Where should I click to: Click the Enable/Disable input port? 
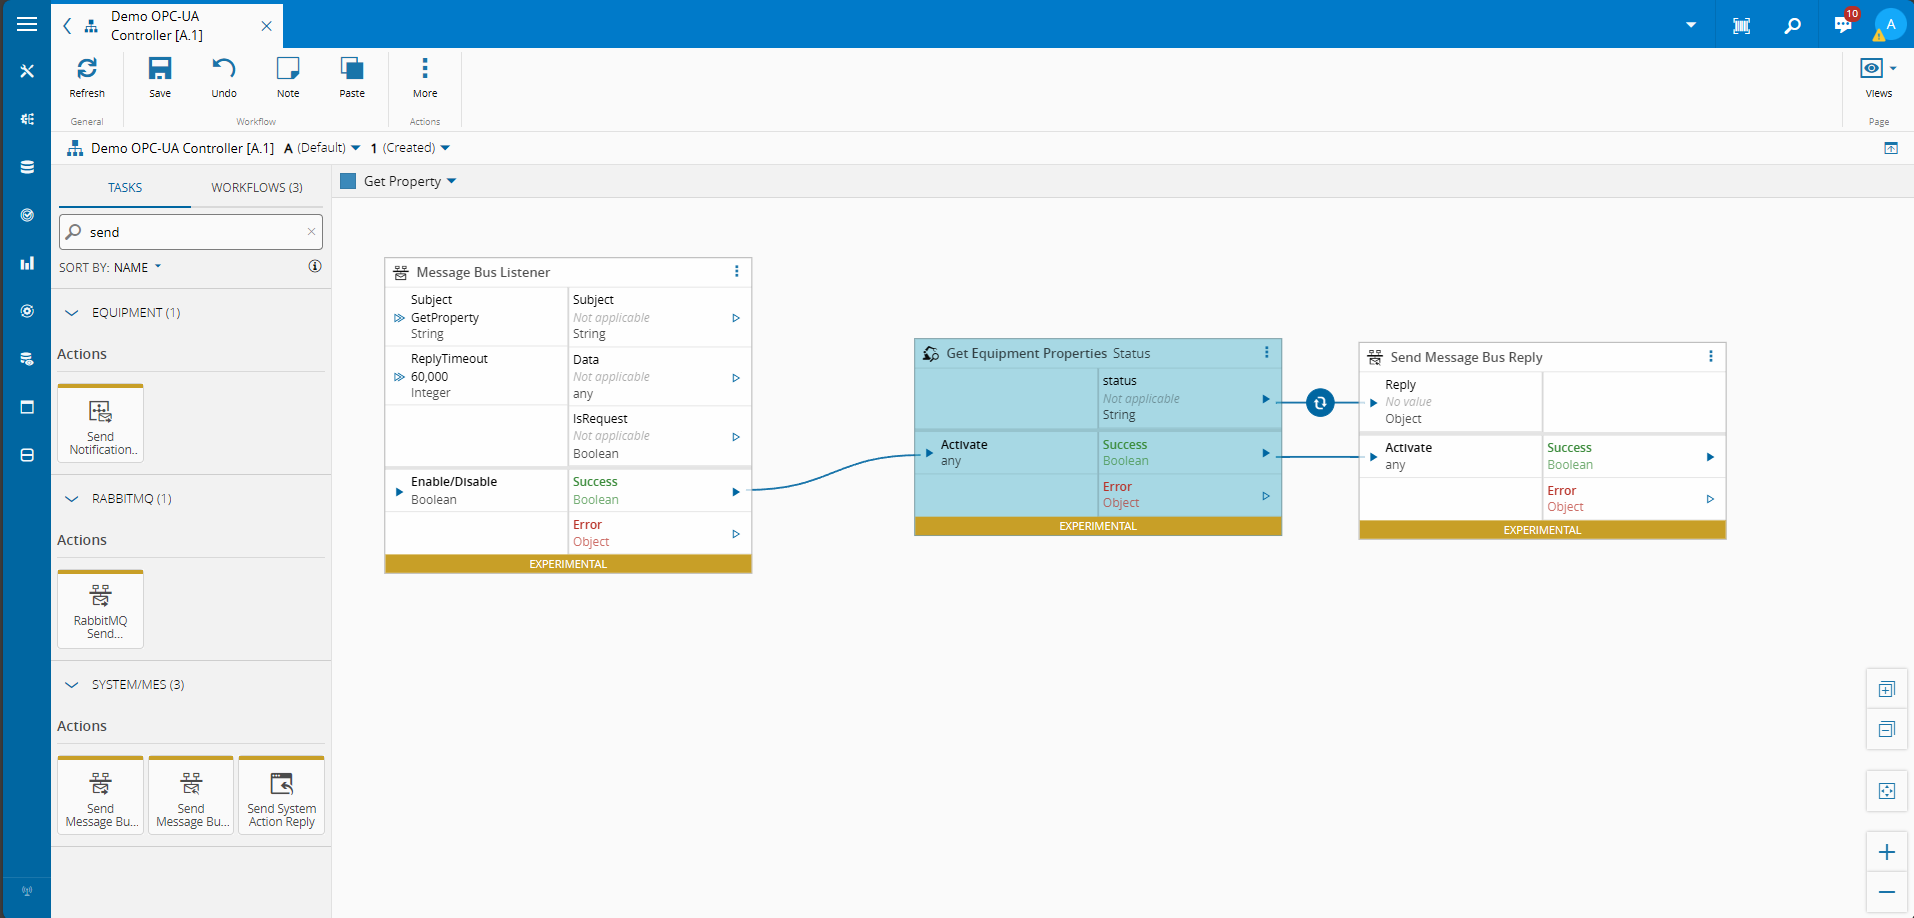coord(399,492)
